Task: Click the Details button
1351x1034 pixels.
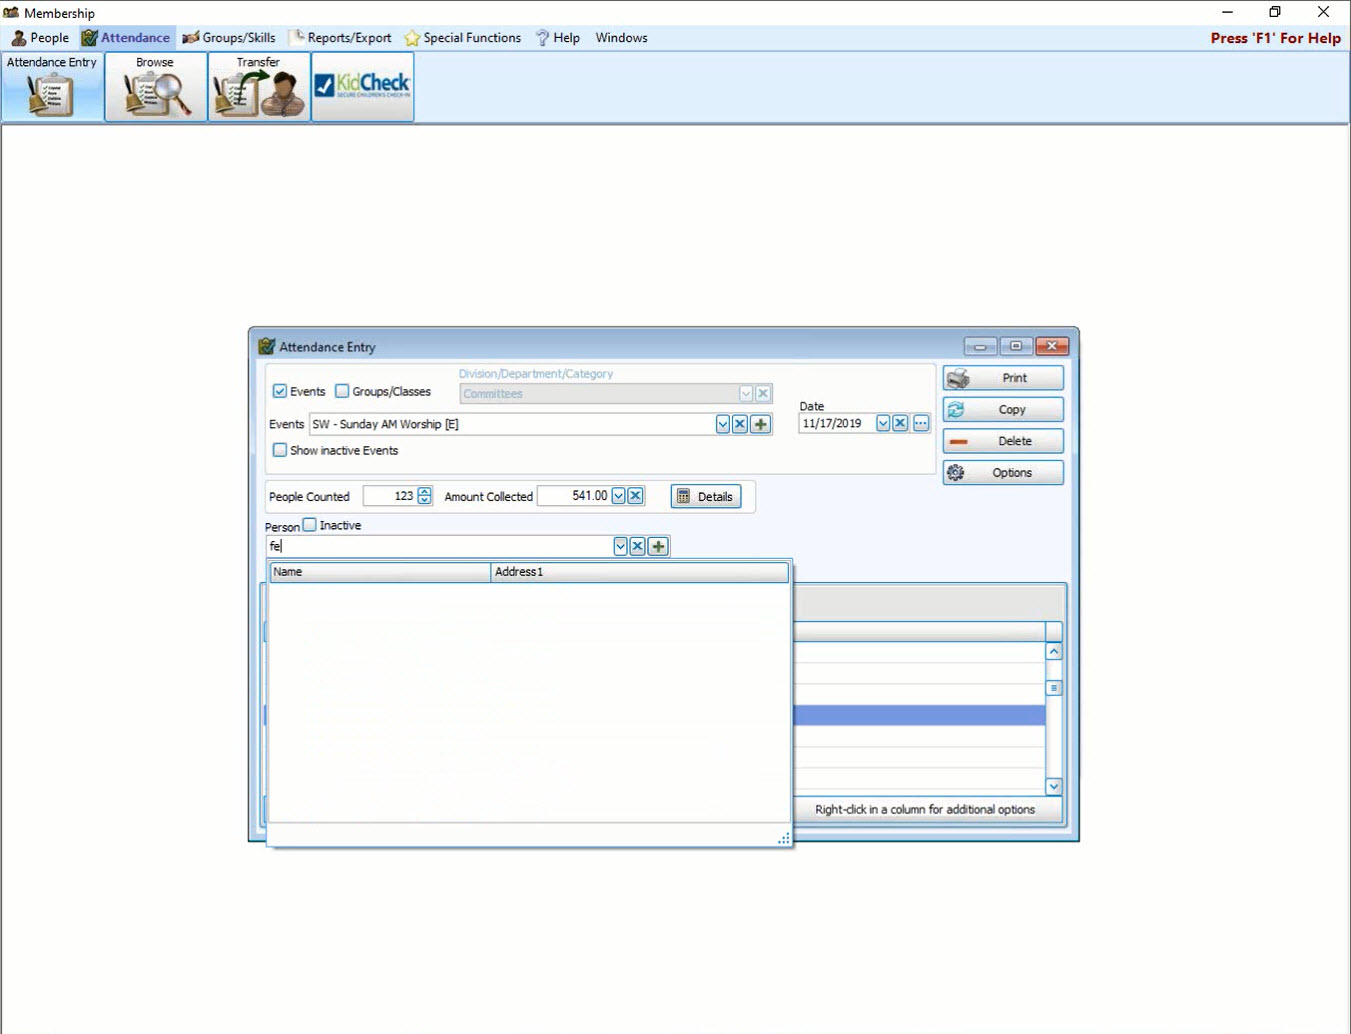Action: pyautogui.click(x=706, y=496)
